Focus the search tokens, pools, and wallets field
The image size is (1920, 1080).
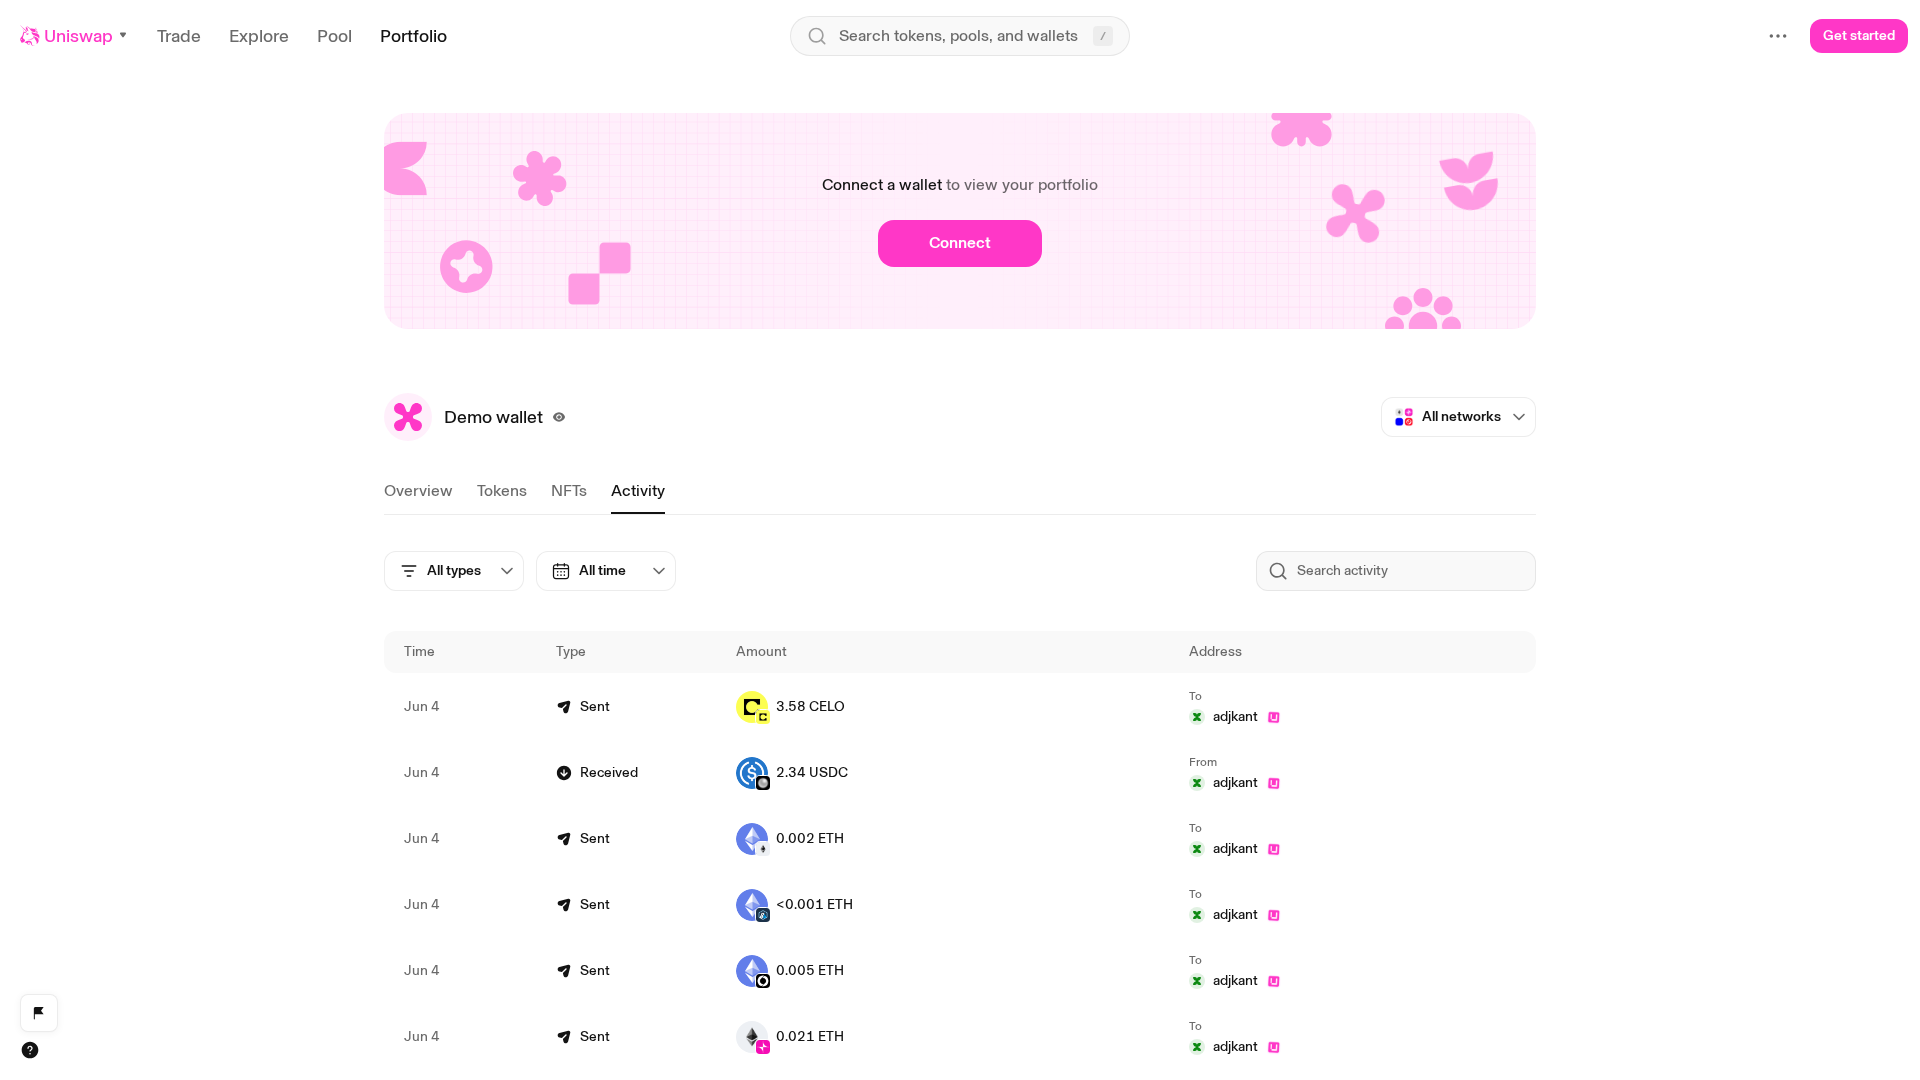click(x=960, y=36)
